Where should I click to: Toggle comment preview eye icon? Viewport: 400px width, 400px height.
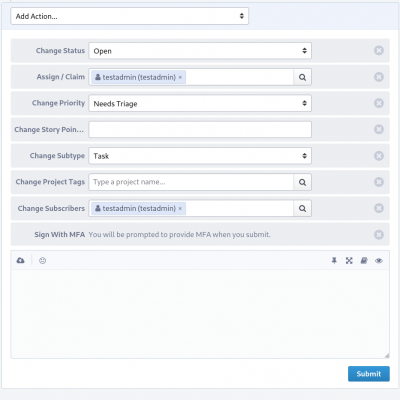pyautogui.click(x=379, y=261)
